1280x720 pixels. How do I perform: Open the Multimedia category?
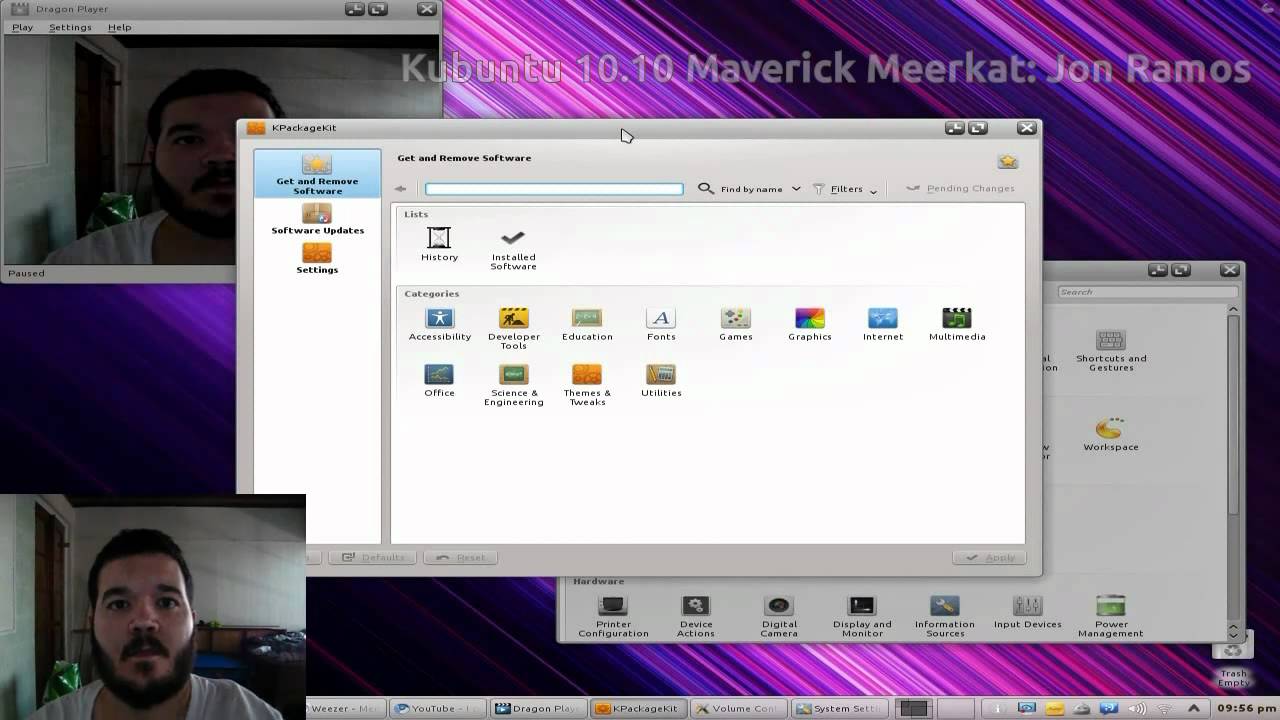tap(957, 324)
